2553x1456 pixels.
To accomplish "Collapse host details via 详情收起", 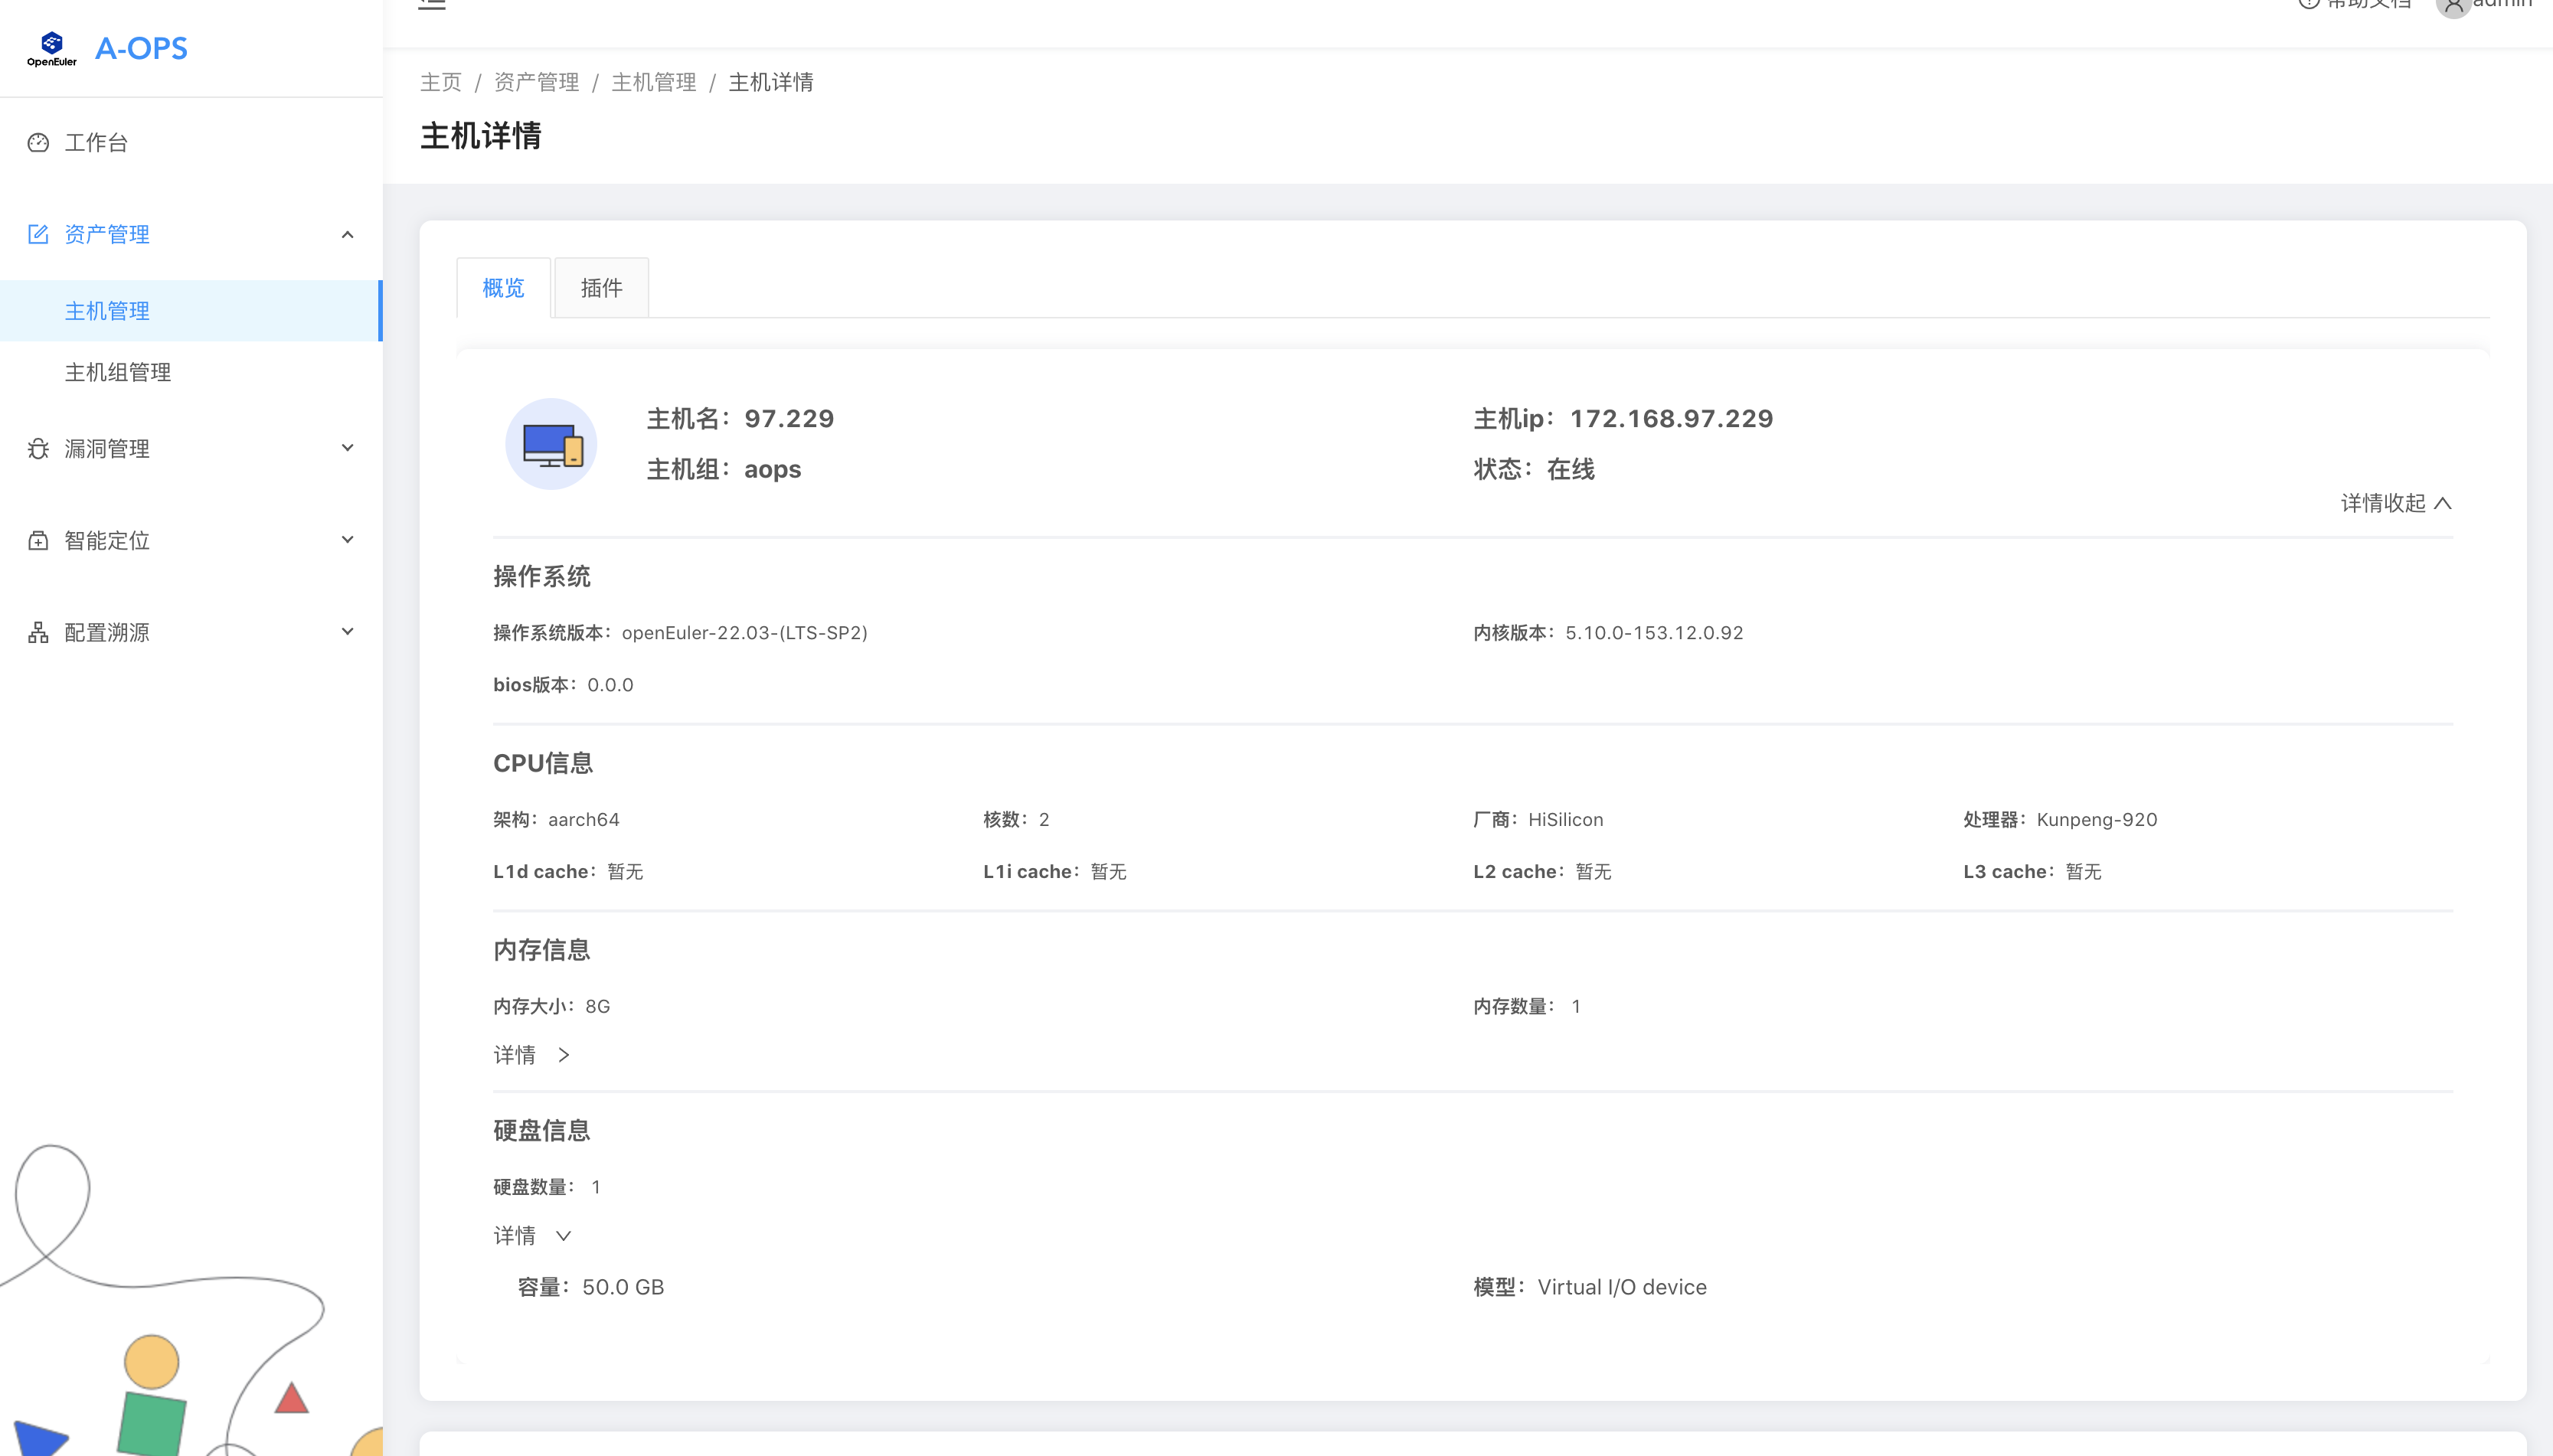I will [x=2396, y=503].
